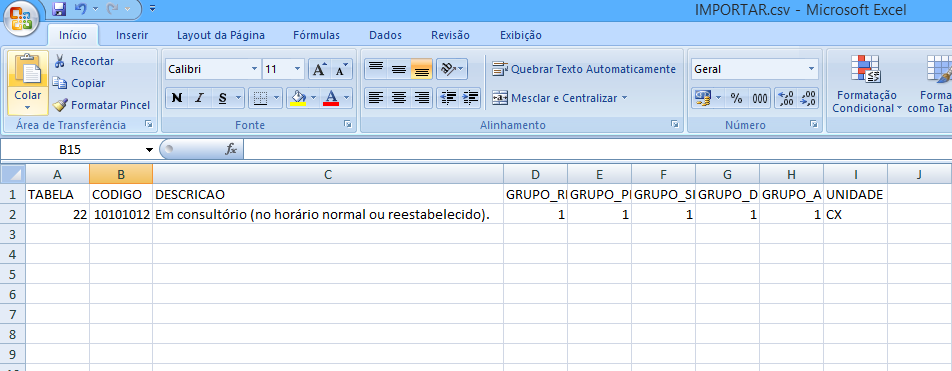Image resolution: width=952 pixels, height=371 pixels.
Task: Select column C header
Action: point(328,174)
